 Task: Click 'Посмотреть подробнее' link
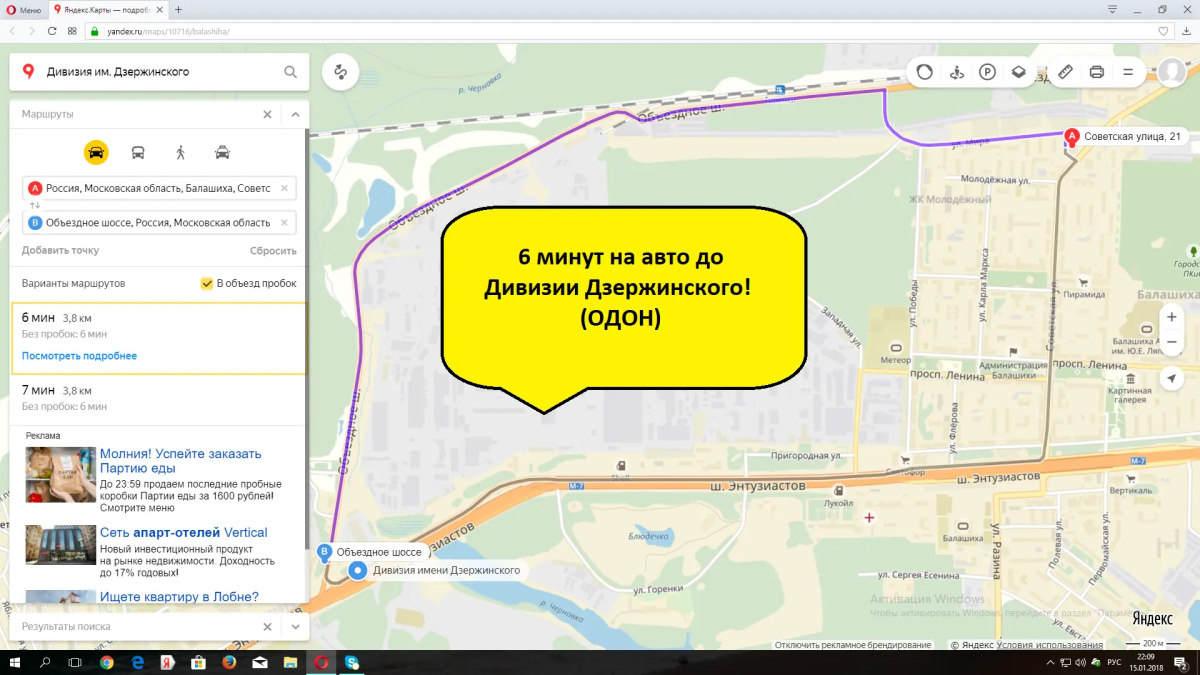(79, 356)
